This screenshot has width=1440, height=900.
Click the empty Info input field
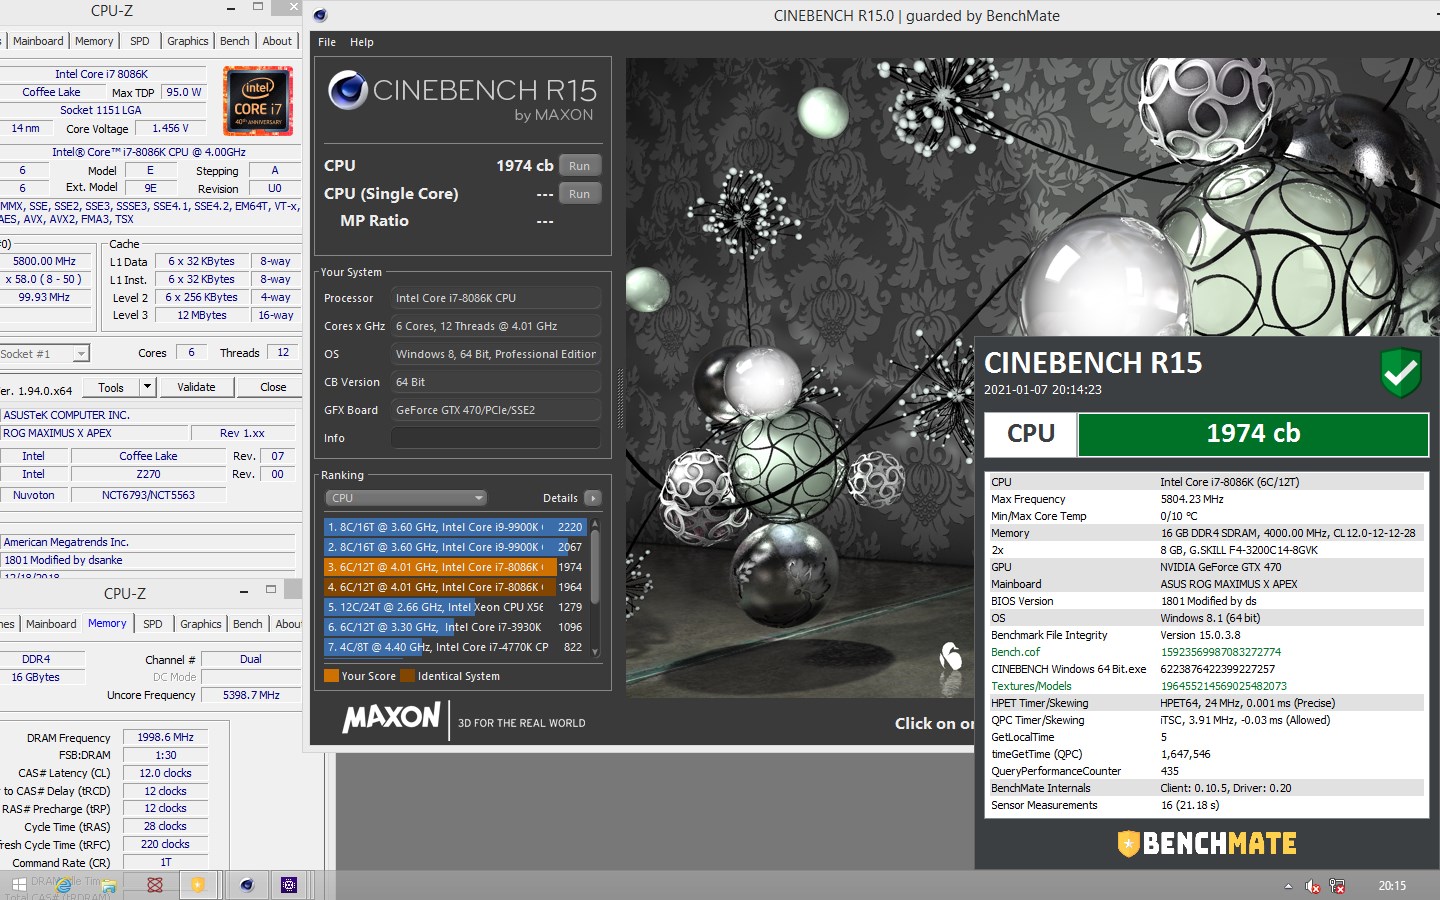point(496,438)
